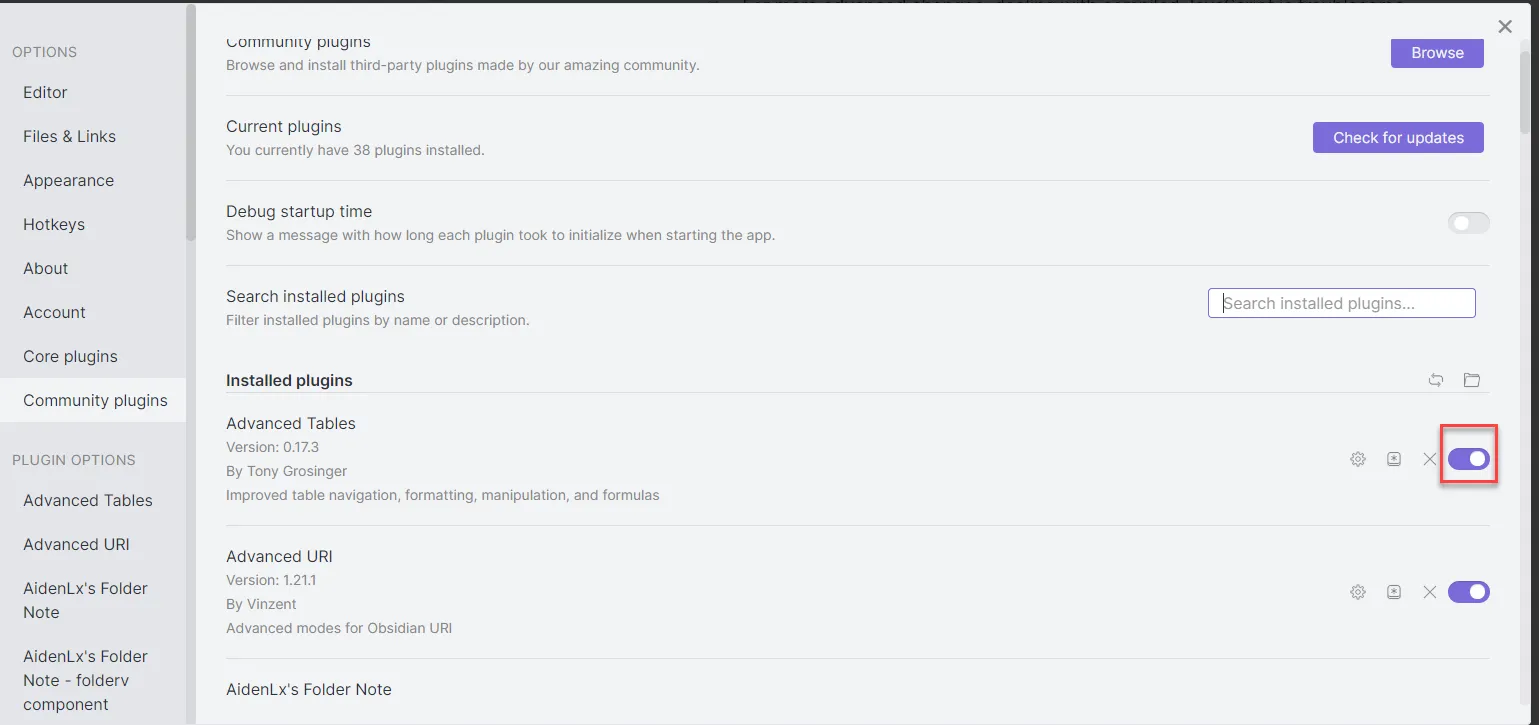The height and width of the screenshot is (725, 1539).
Task: Focus the Search installed plugins field
Action: click(x=1341, y=303)
